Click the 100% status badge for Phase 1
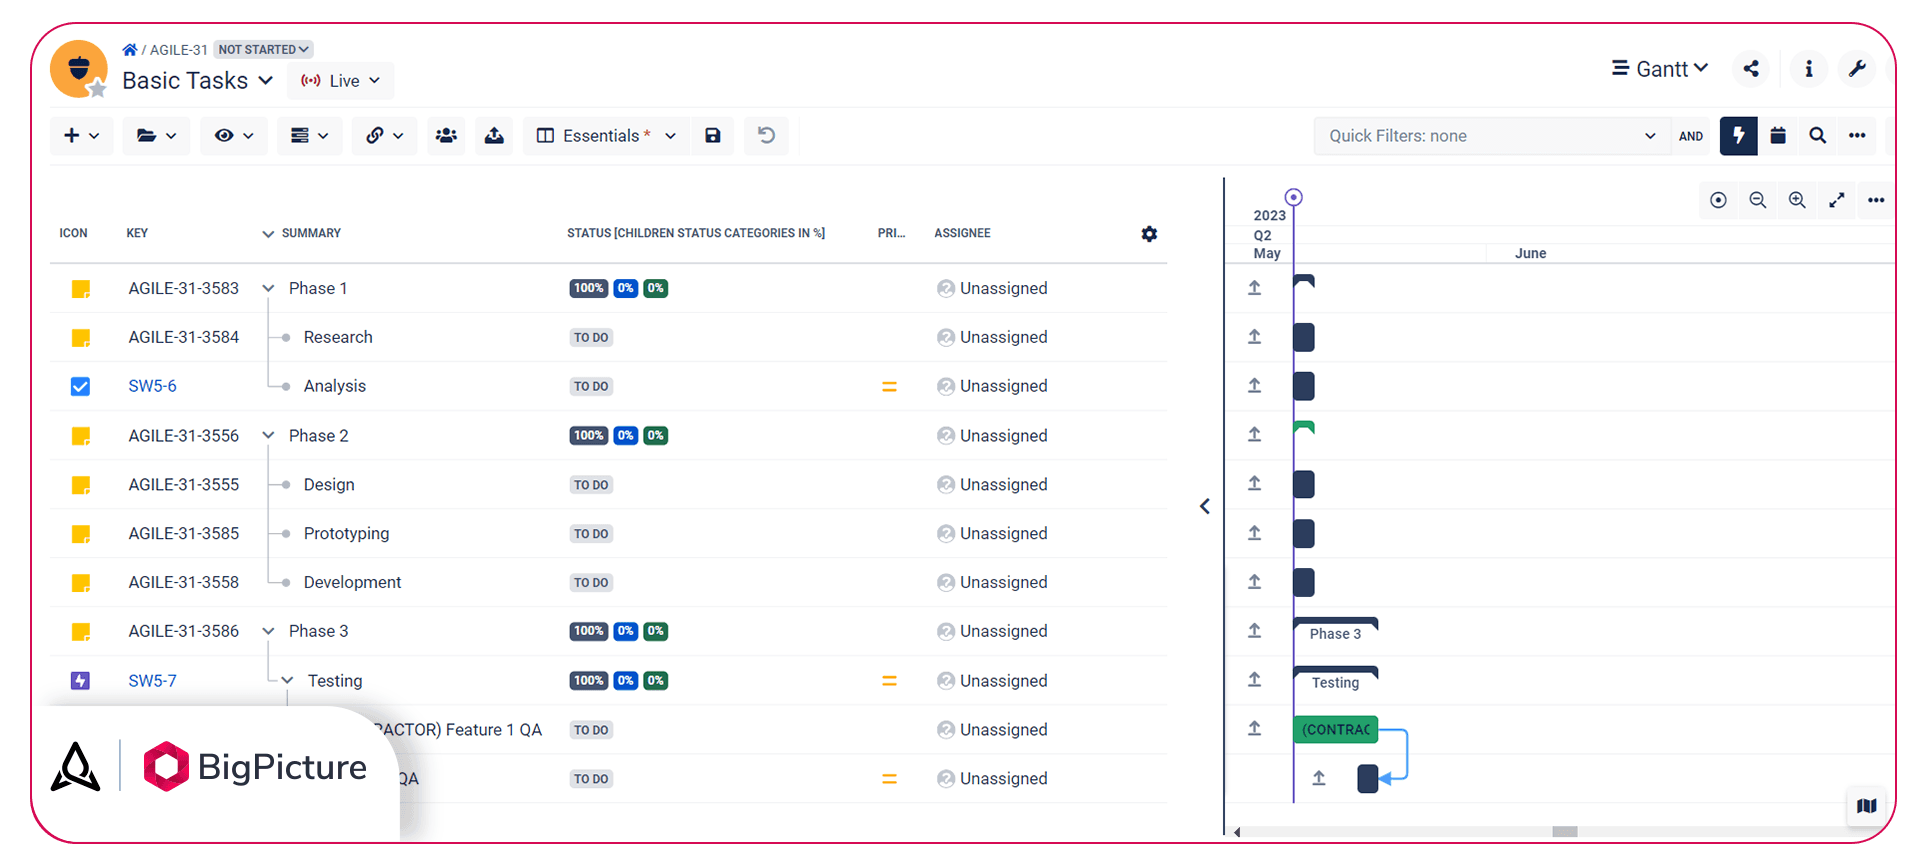This screenshot has width=1920, height=862. (x=589, y=288)
